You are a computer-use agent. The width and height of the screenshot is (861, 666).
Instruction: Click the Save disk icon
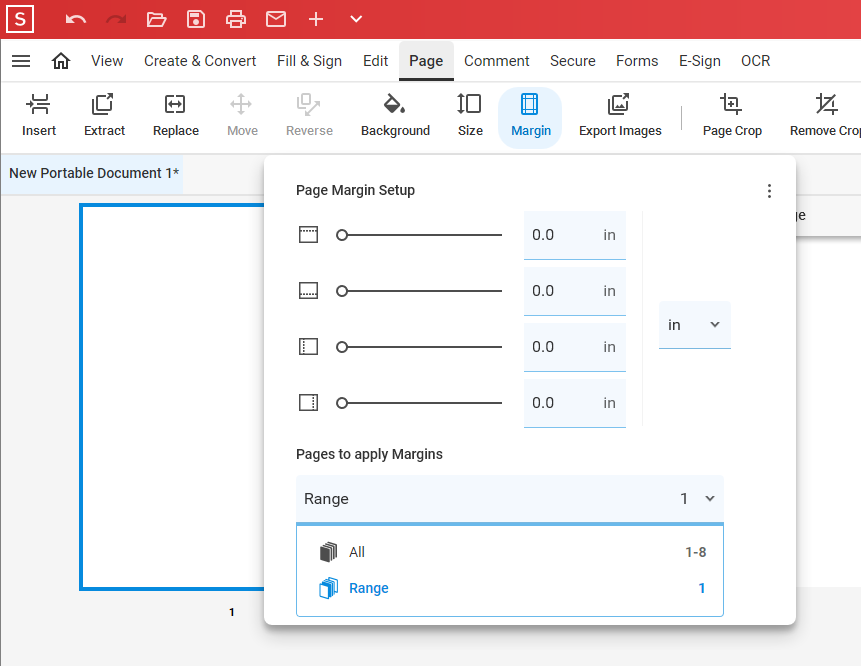196,19
